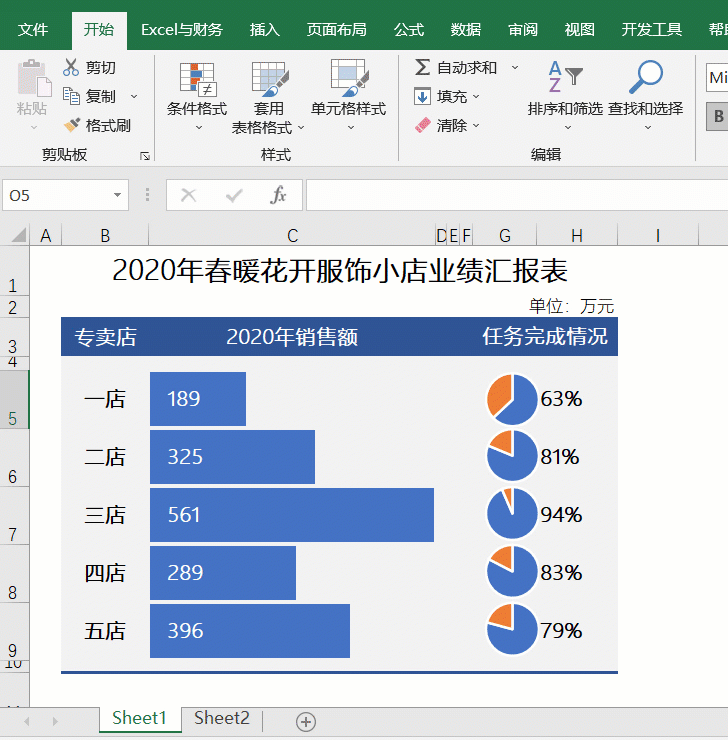The height and width of the screenshot is (740, 728).
Task: Select the Sheet1 tab
Action: (x=140, y=718)
